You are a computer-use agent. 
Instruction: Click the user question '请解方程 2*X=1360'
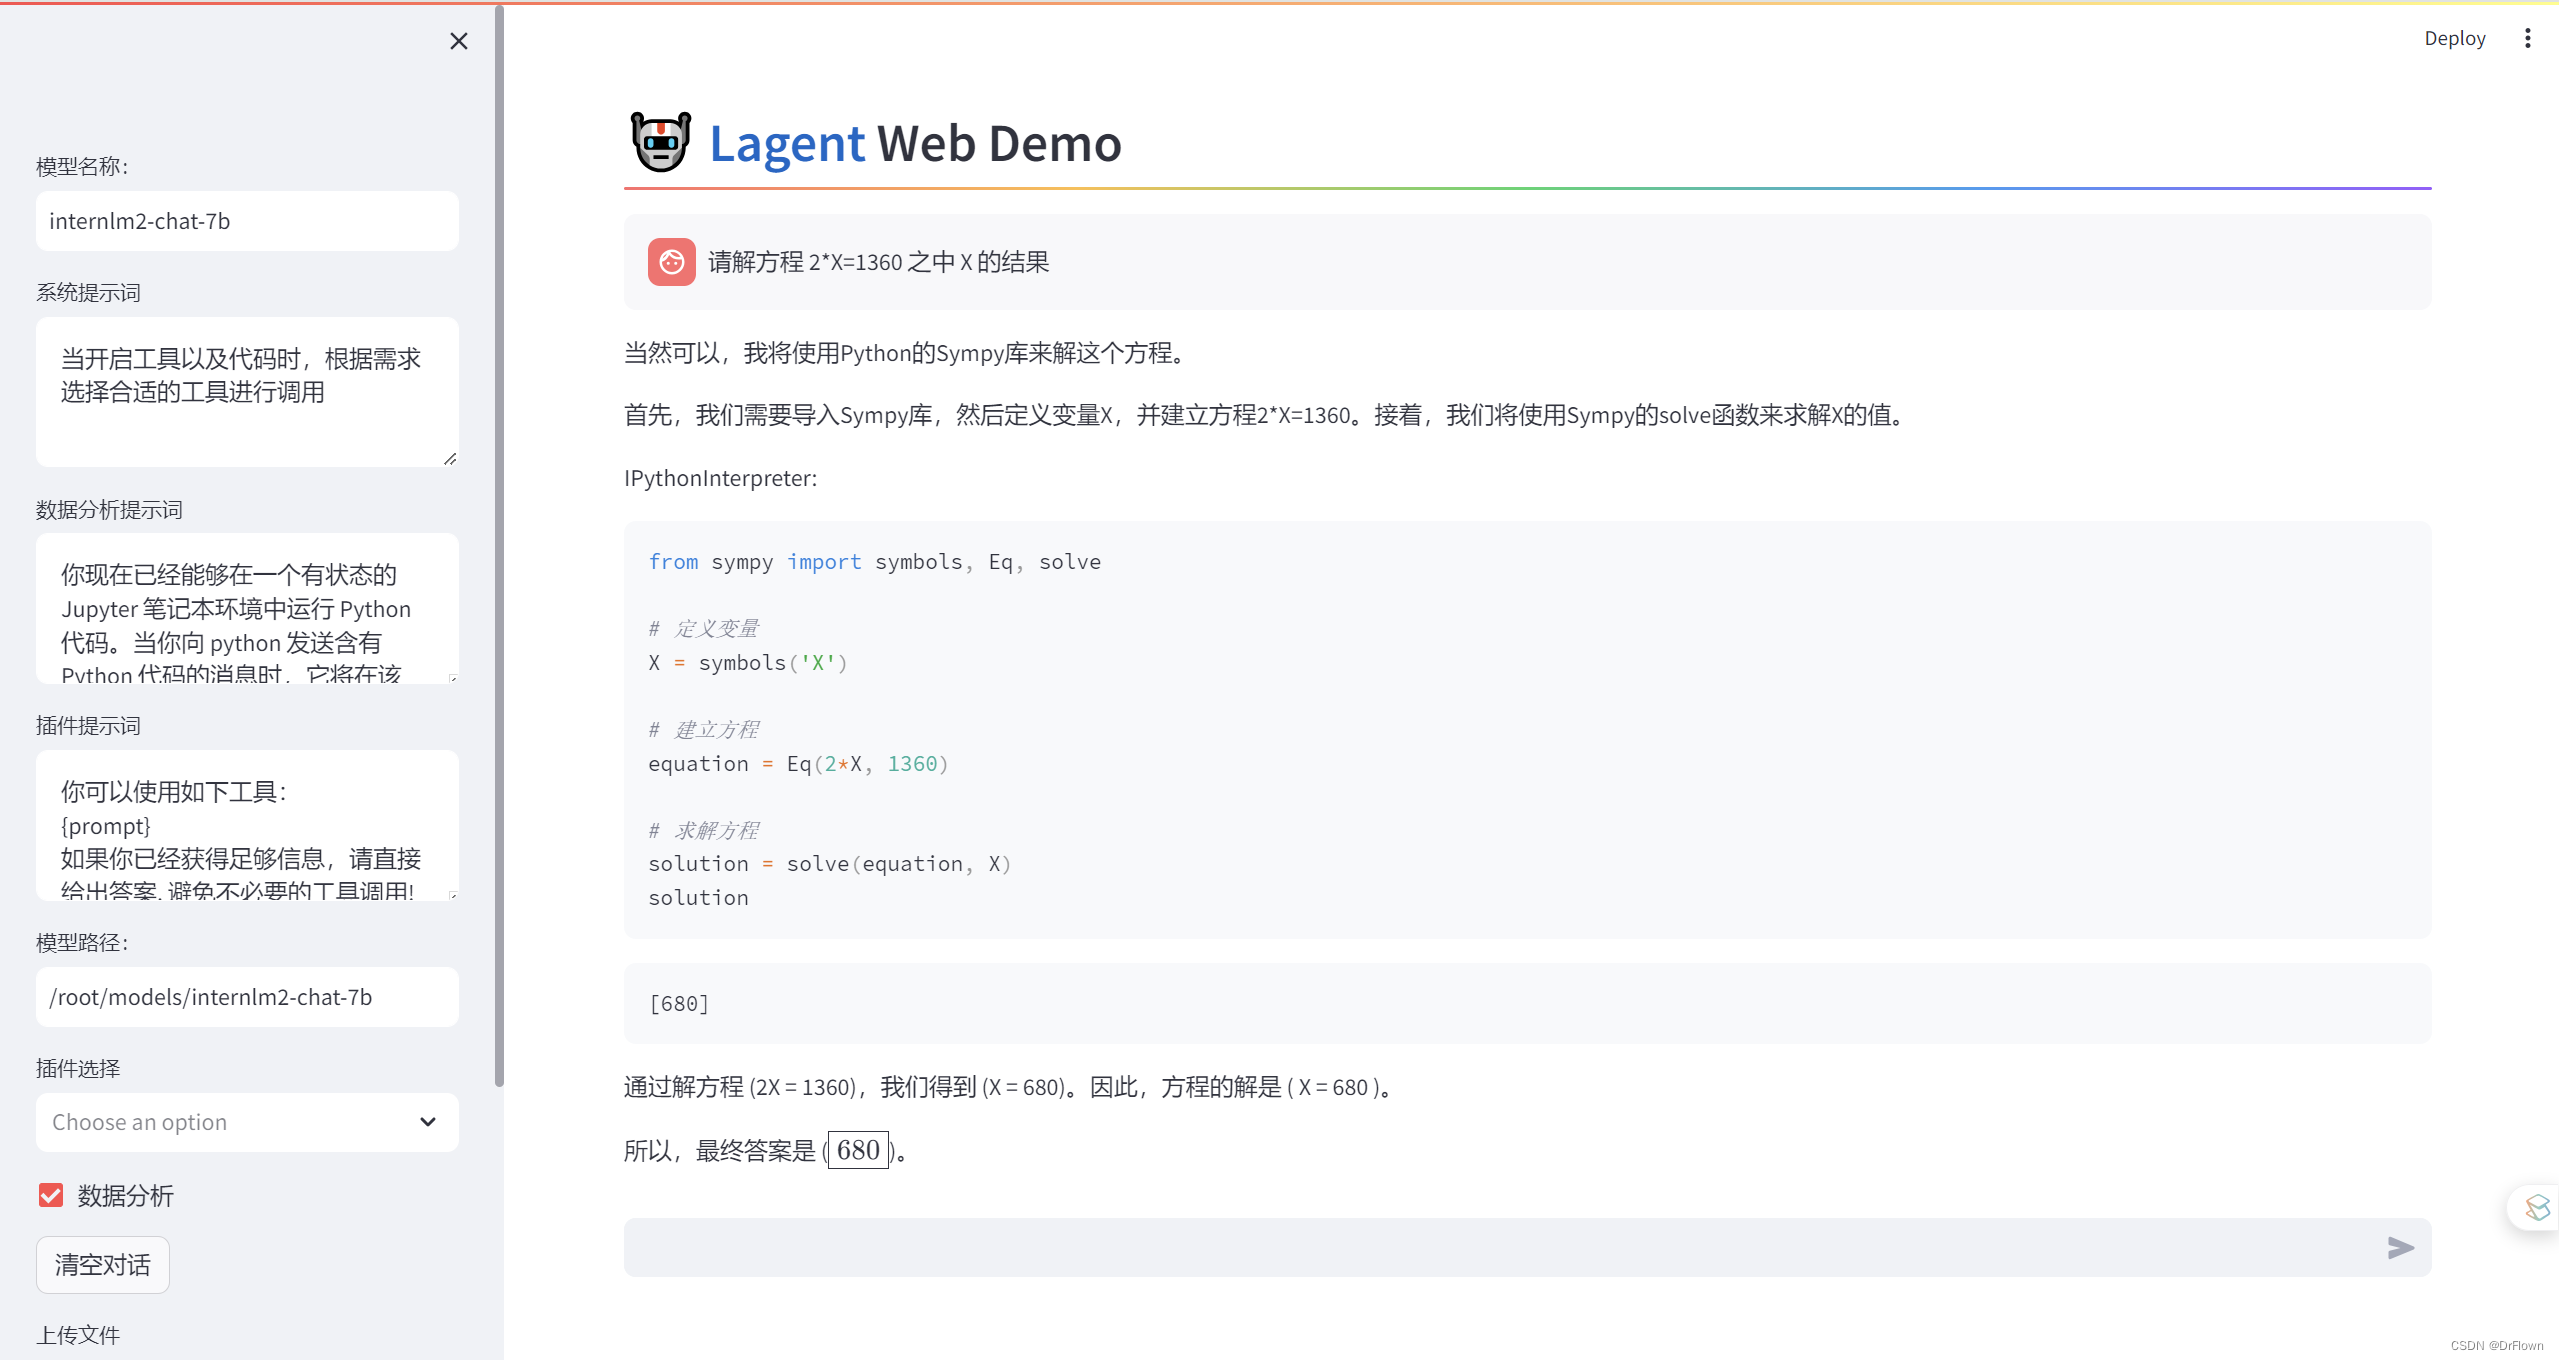[878, 262]
